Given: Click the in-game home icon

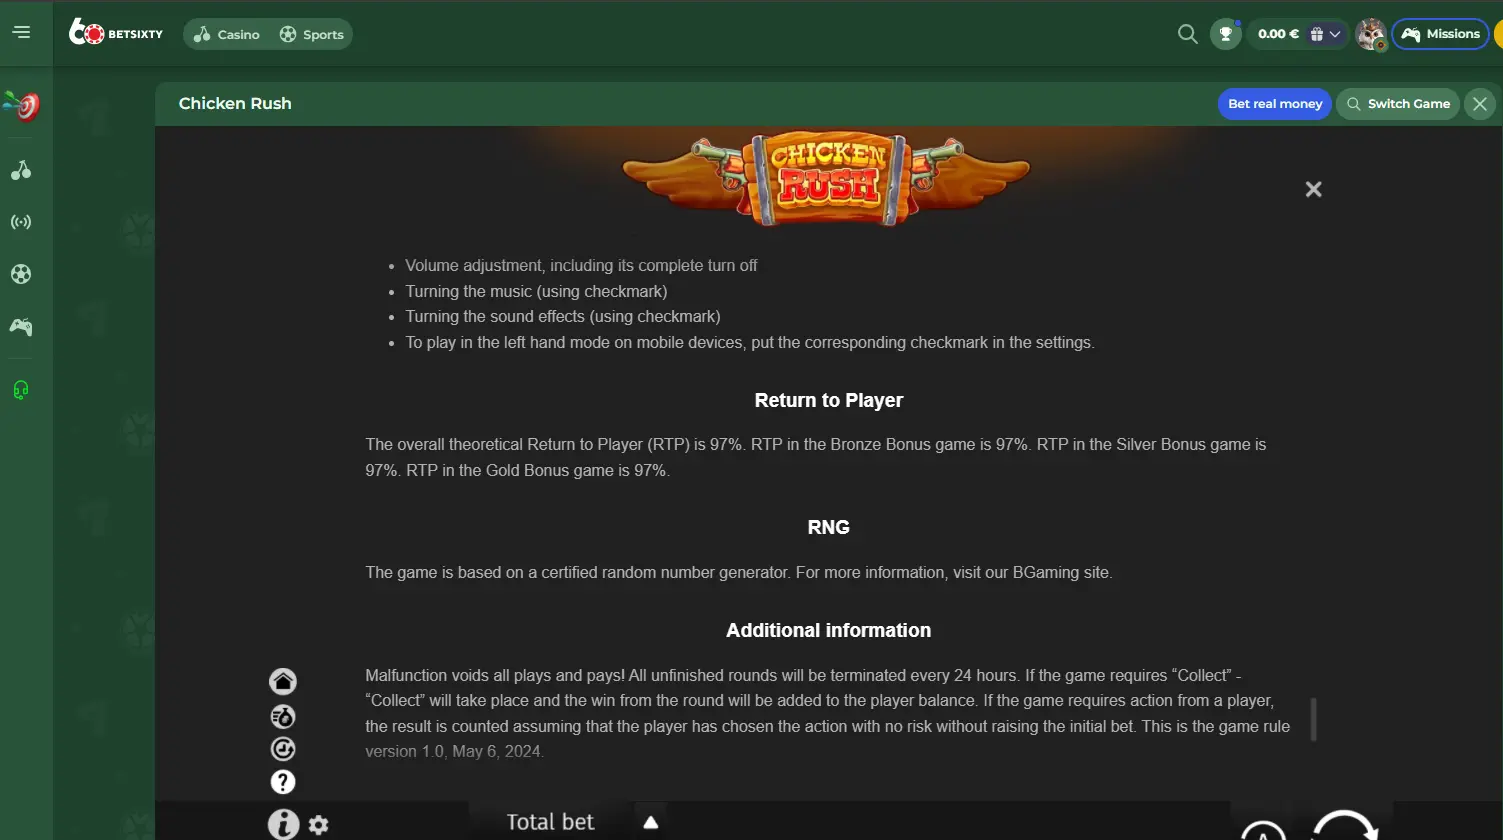Looking at the screenshot, I should coord(283,681).
